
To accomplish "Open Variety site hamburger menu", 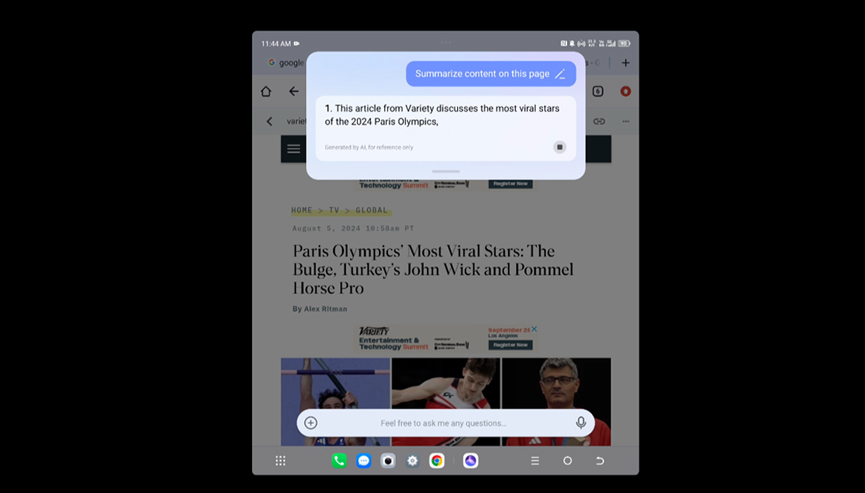I will coord(293,148).
